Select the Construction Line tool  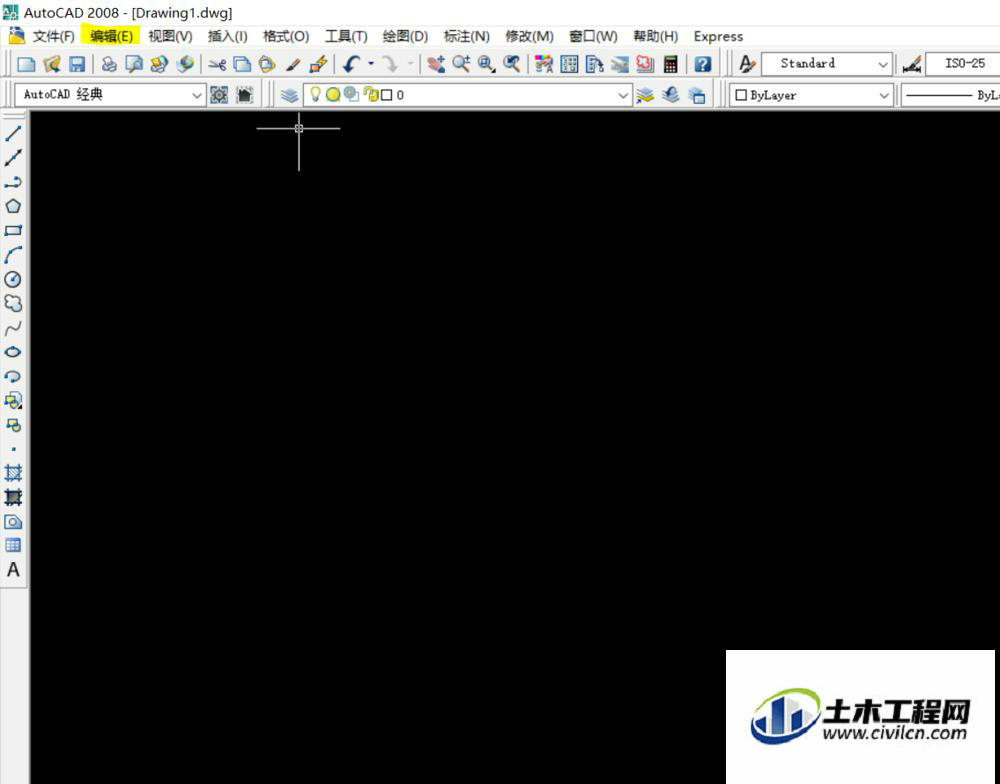pyautogui.click(x=13, y=158)
